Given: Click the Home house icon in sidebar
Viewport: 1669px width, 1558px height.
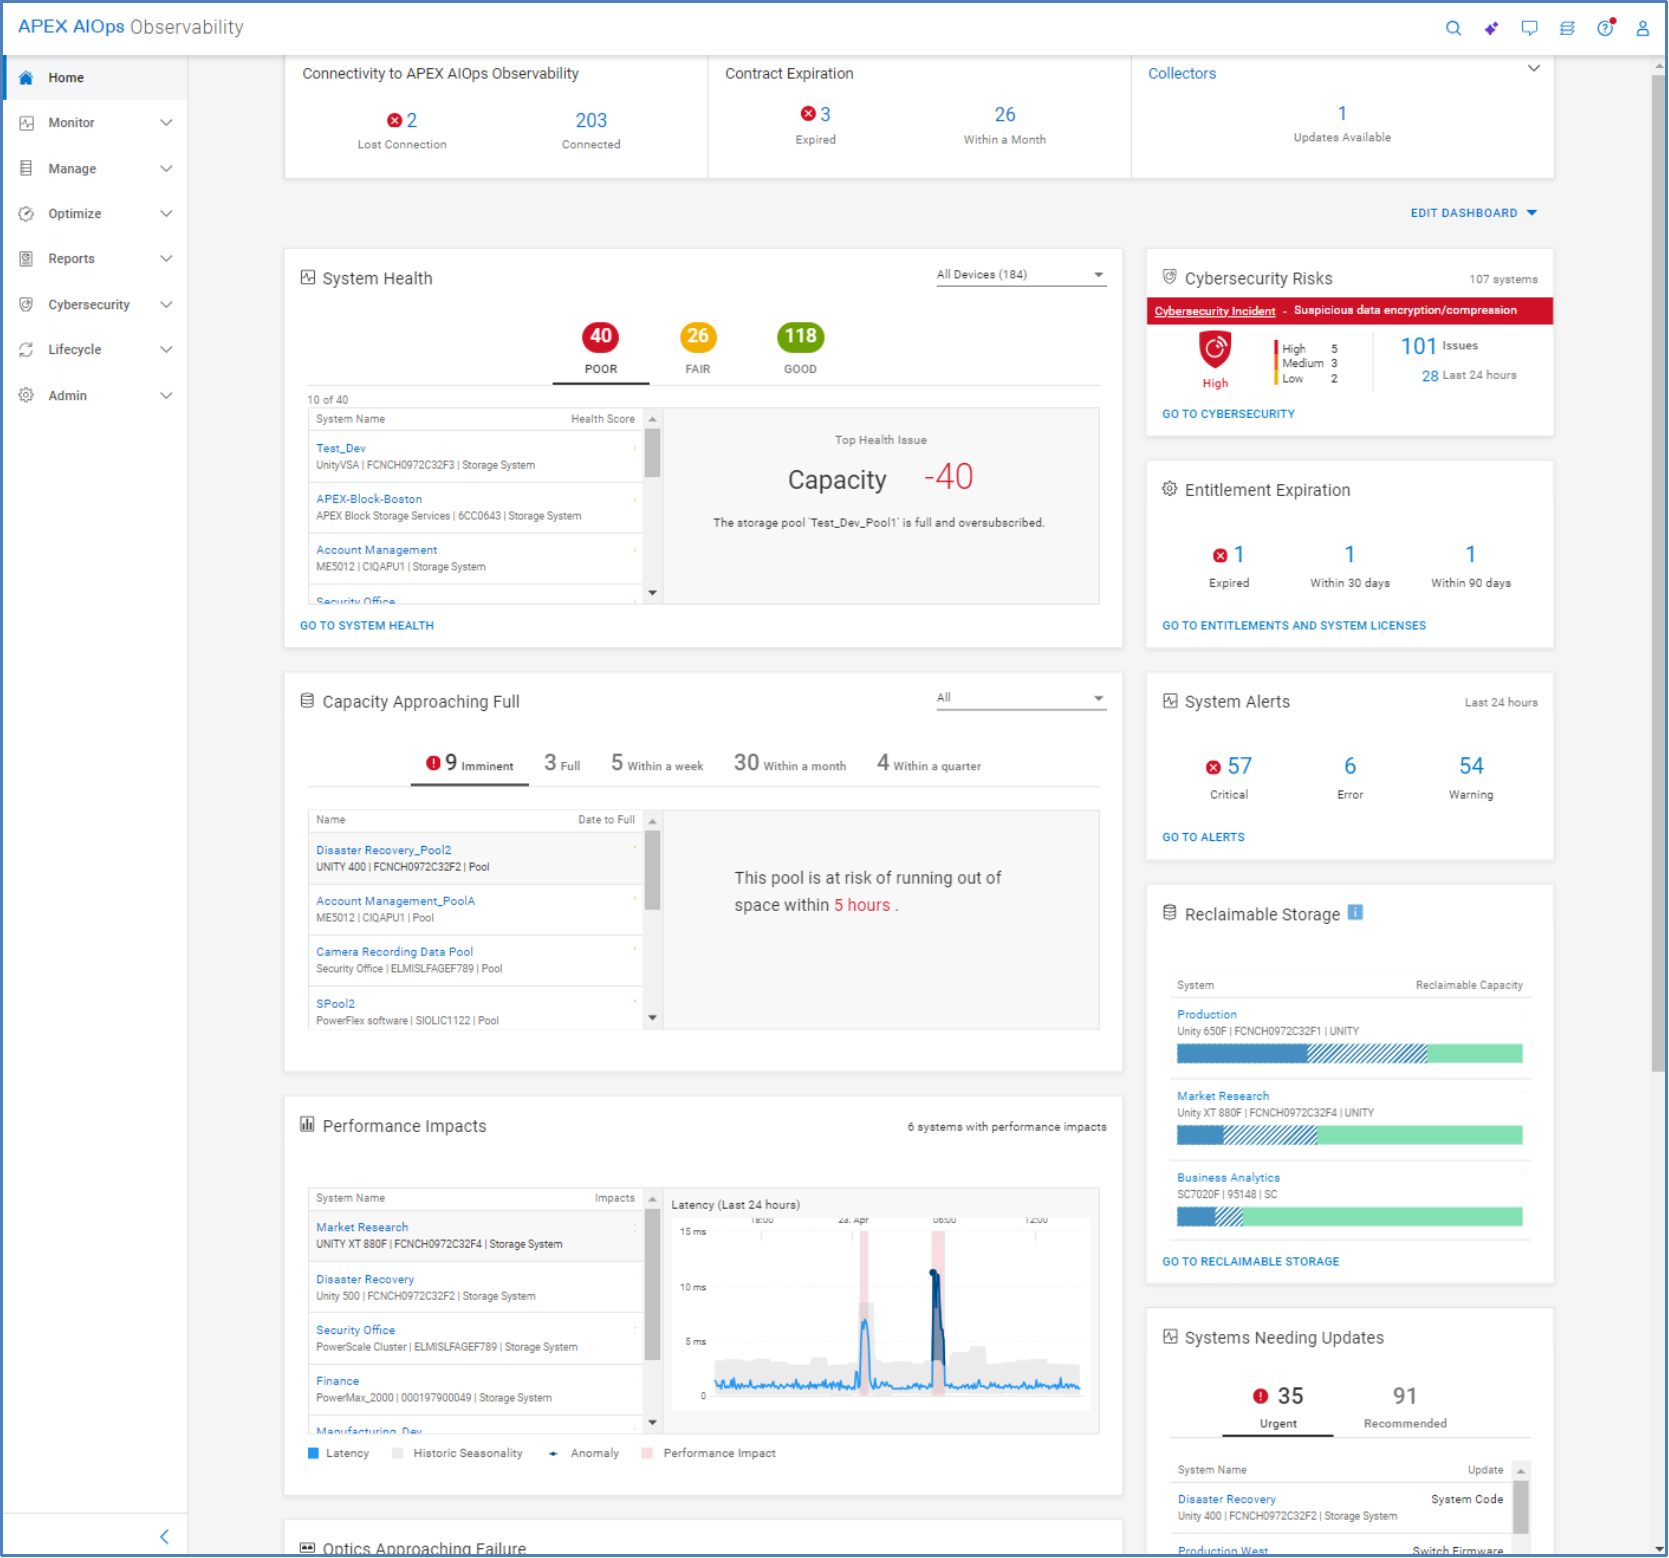Looking at the screenshot, I should click(27, 78).
